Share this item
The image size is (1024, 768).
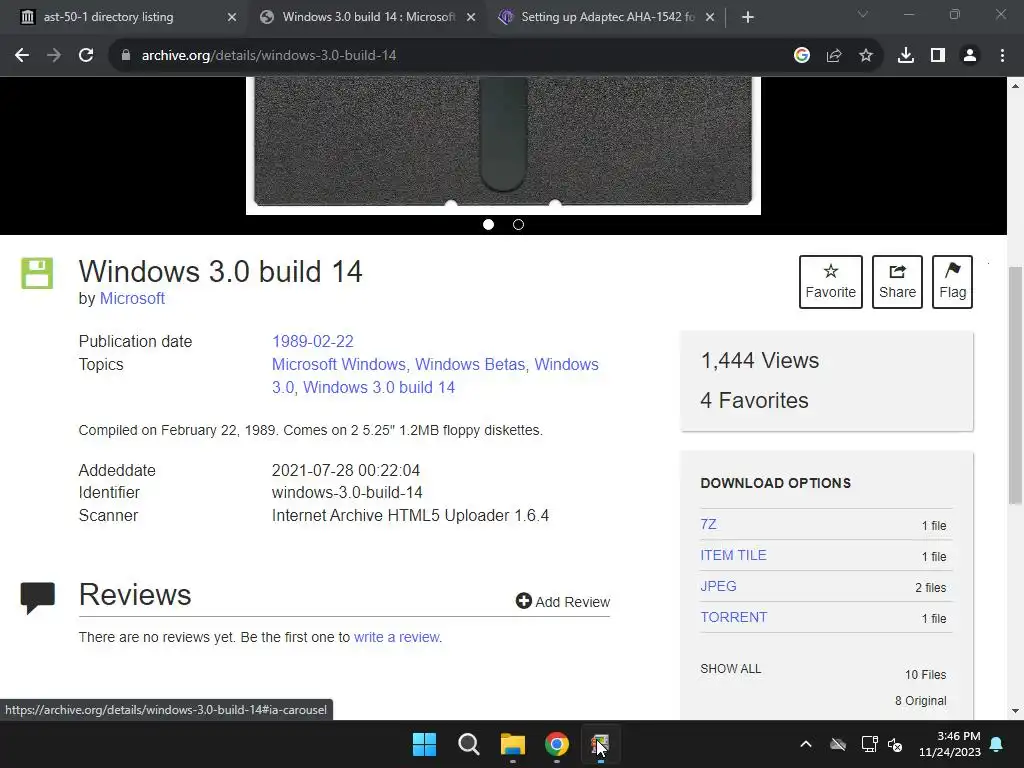point(897,281)
